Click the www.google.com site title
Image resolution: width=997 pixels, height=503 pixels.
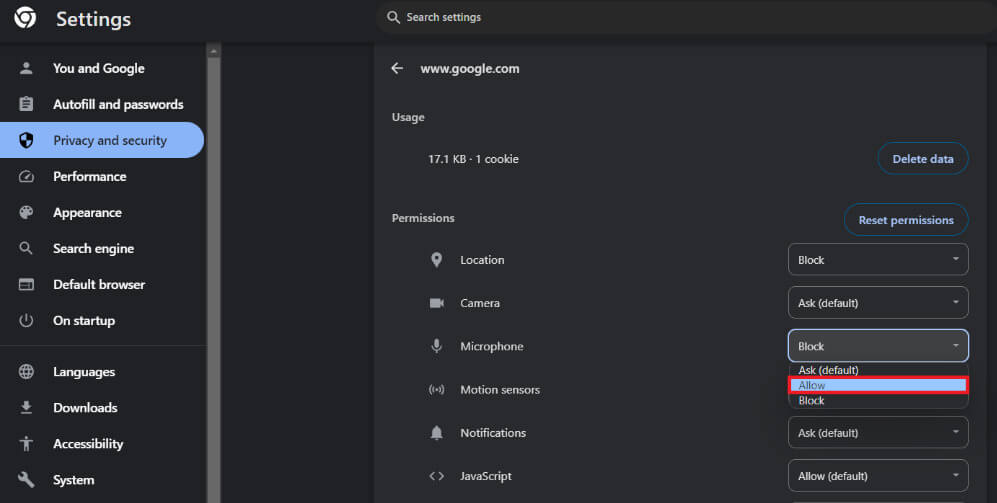pyautogui.click(x=470, y=69)
